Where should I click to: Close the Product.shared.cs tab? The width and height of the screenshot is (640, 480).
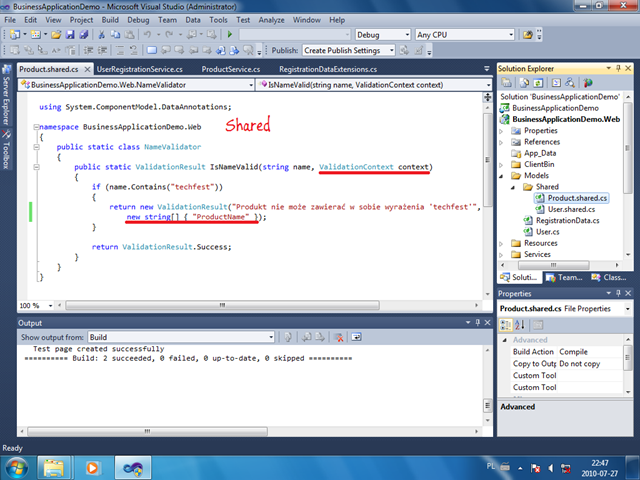coord(87,69)
